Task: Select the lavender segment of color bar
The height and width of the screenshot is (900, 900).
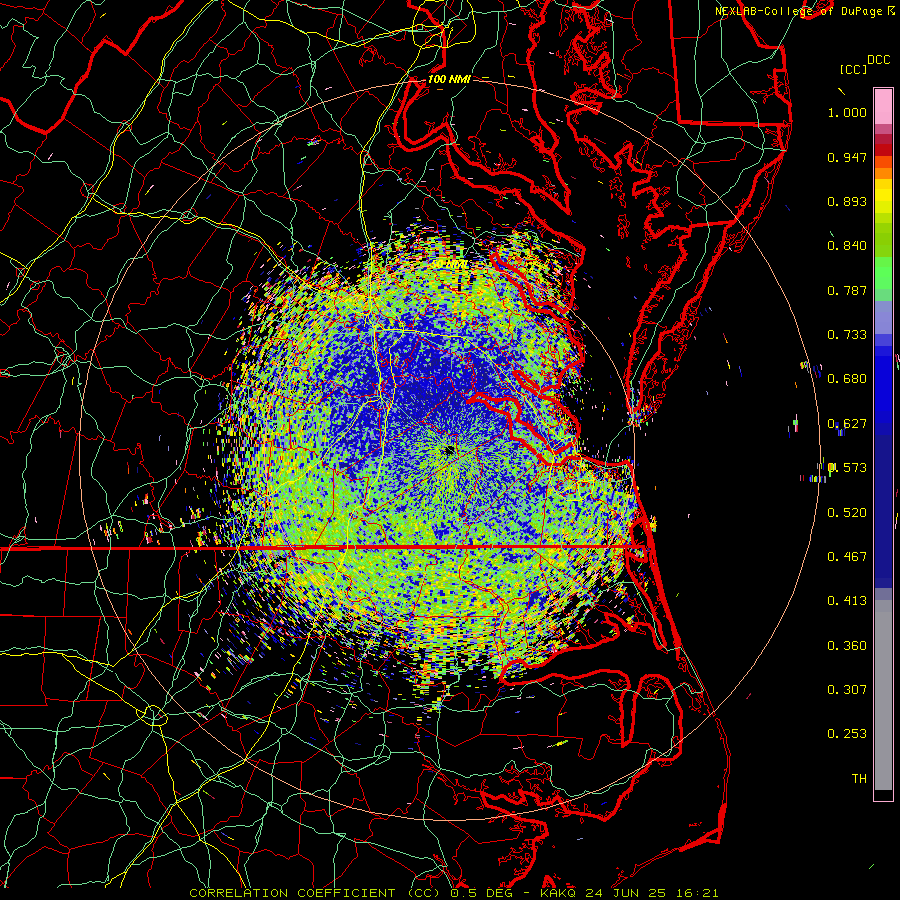Action: [883, 317]
